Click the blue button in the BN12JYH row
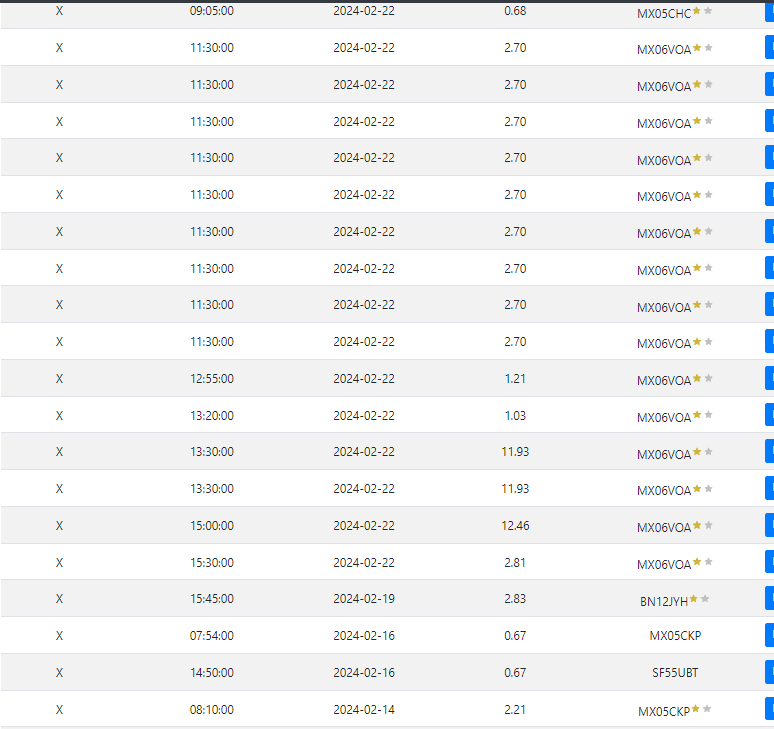The image size is (774, 729). (x=769, y=599)
